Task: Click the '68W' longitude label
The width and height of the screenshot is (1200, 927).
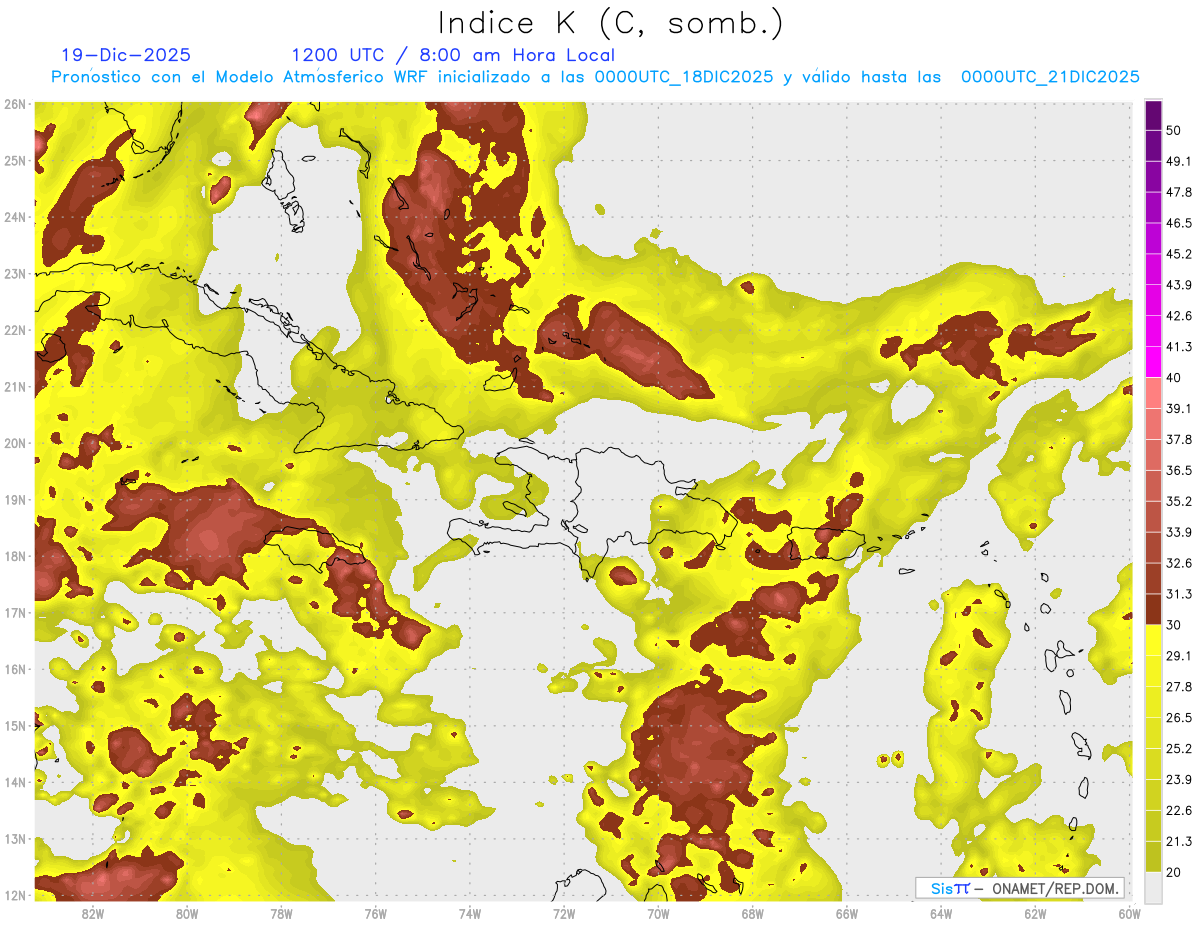Action: point(753,914)
